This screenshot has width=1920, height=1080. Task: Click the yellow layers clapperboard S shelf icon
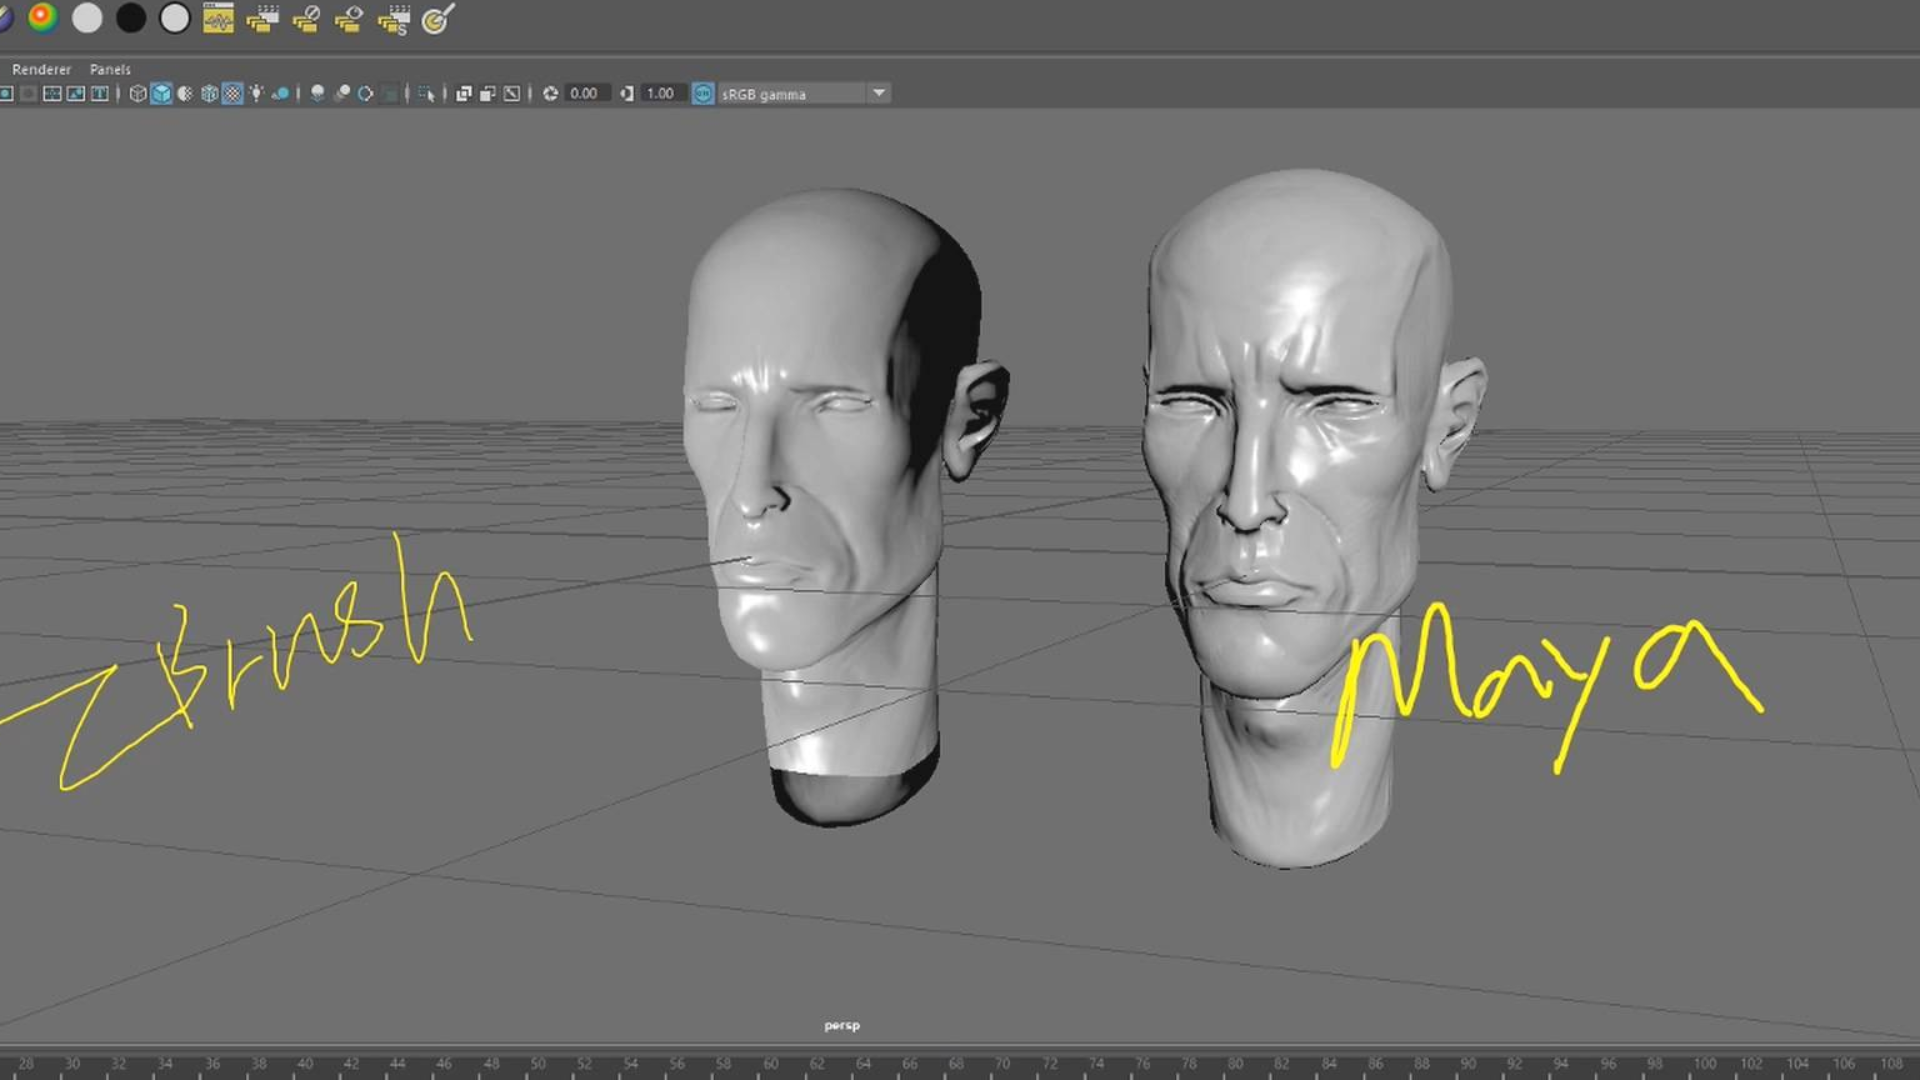(393, 18)
